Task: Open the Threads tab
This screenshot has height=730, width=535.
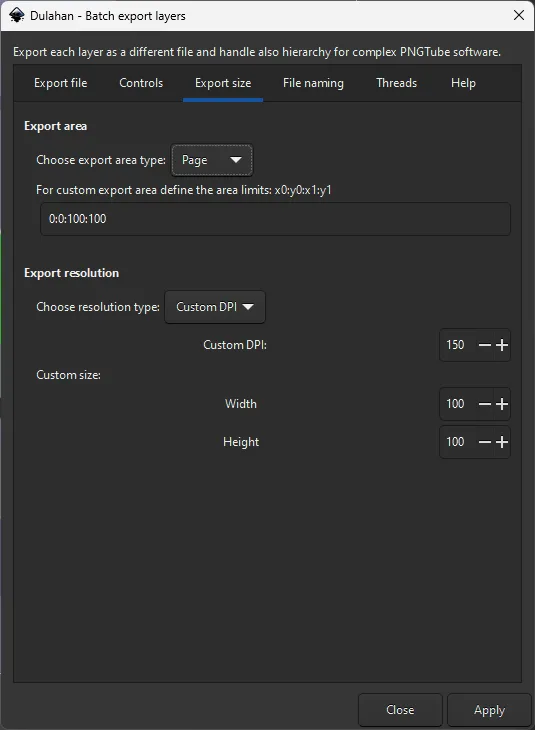Action: (x=396, y=83)
